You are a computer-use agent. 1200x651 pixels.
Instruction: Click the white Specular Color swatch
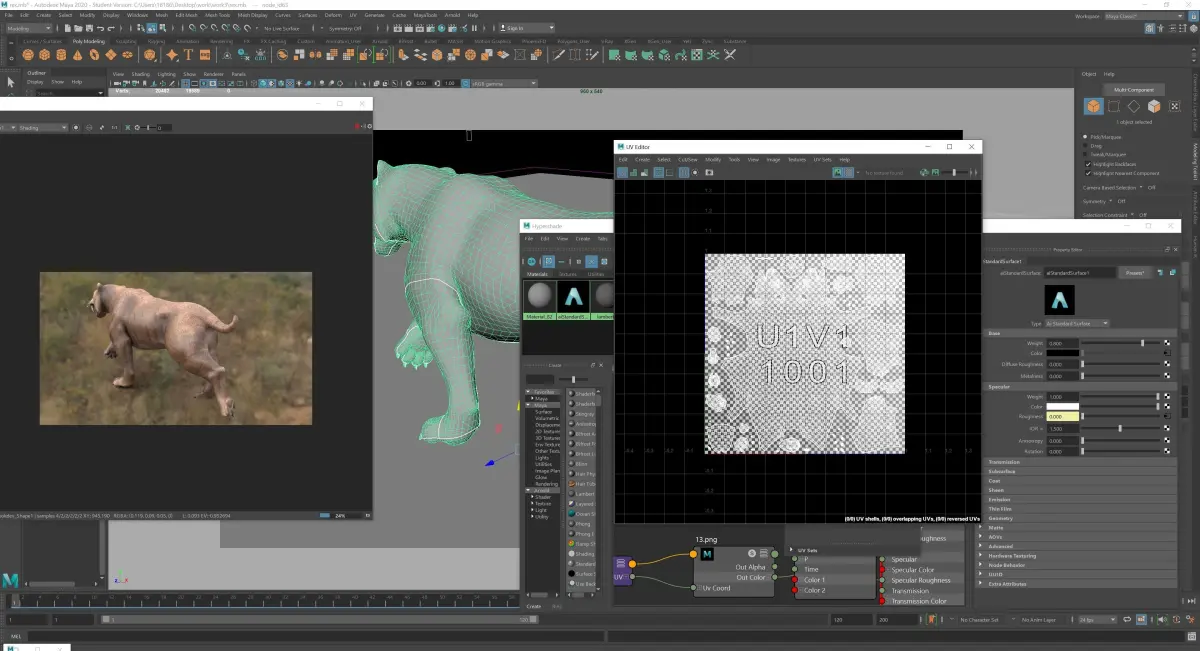(x=1061, y=407)
